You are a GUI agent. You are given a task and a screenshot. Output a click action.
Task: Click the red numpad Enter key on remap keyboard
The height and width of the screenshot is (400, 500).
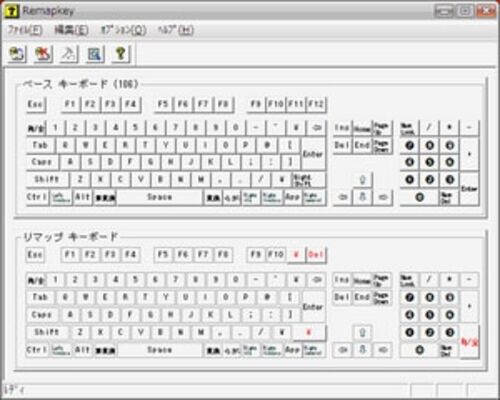469,341
